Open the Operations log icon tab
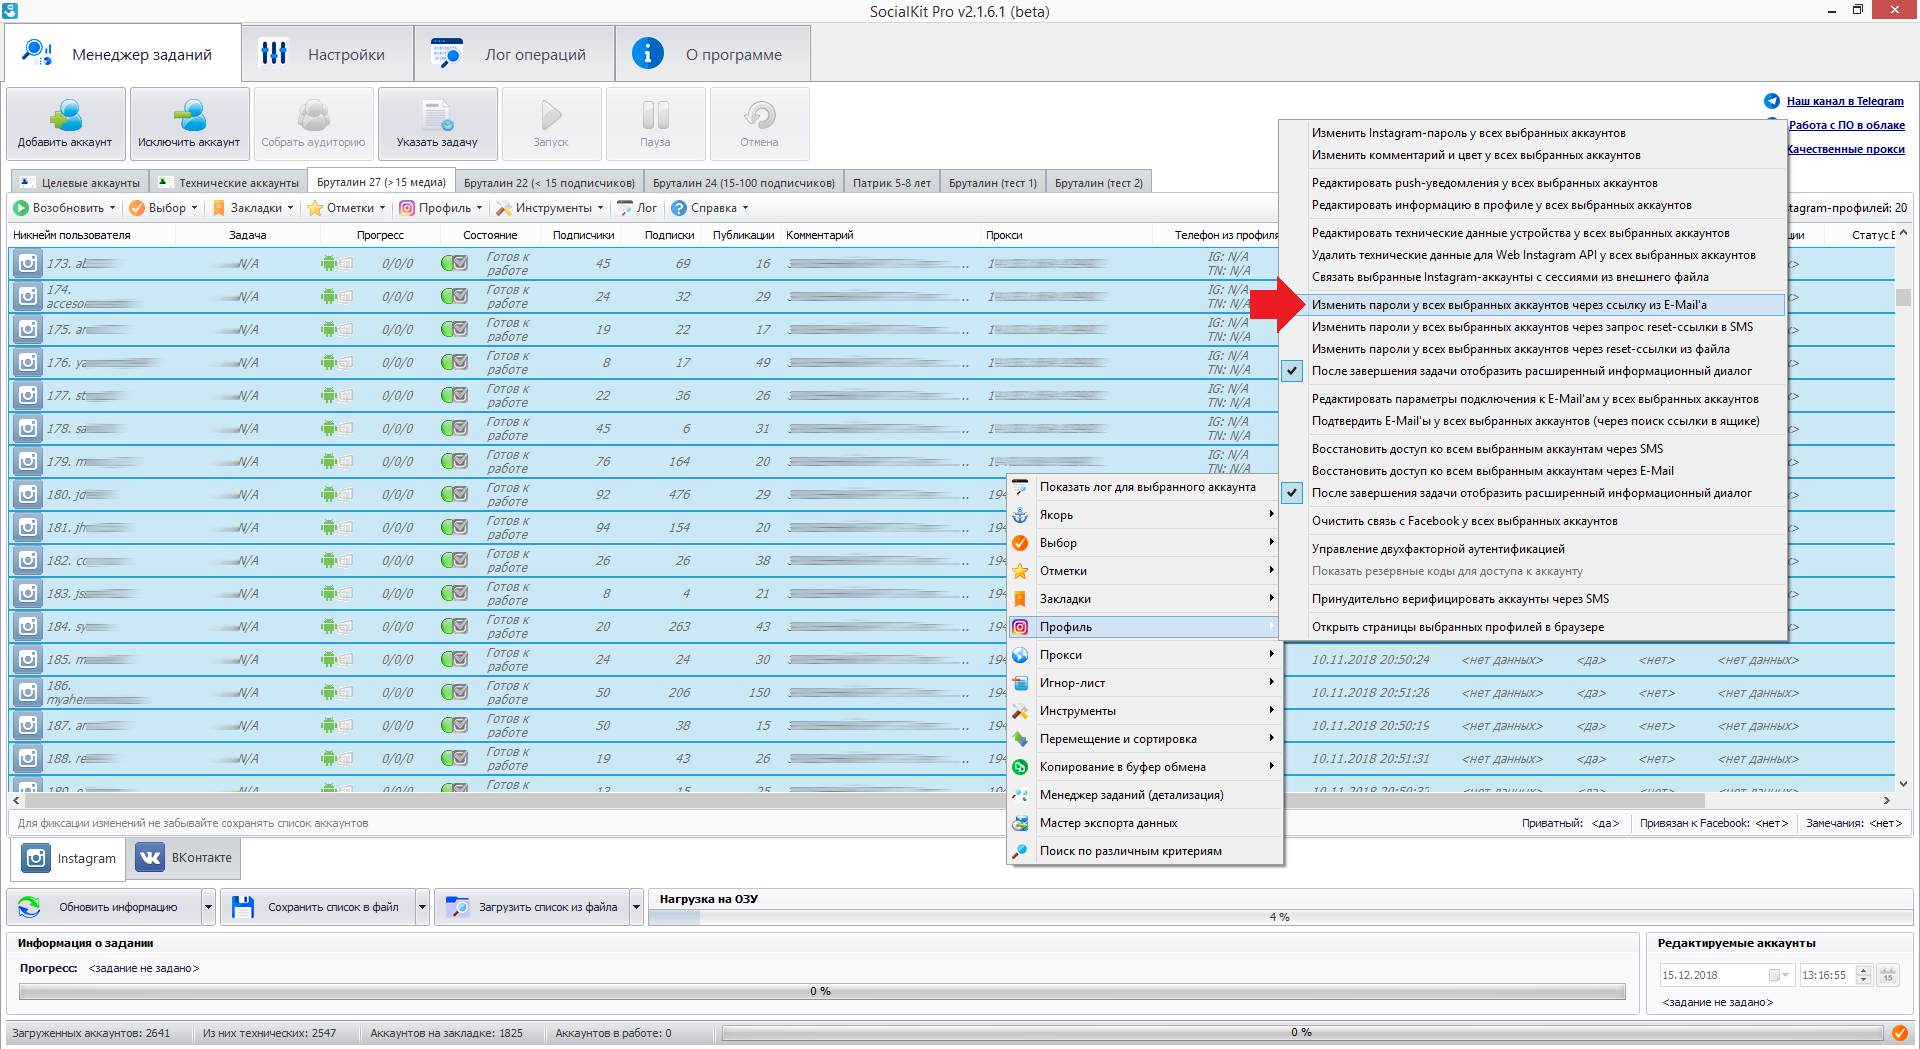1920x1049 pixels. tap(447, 53)
